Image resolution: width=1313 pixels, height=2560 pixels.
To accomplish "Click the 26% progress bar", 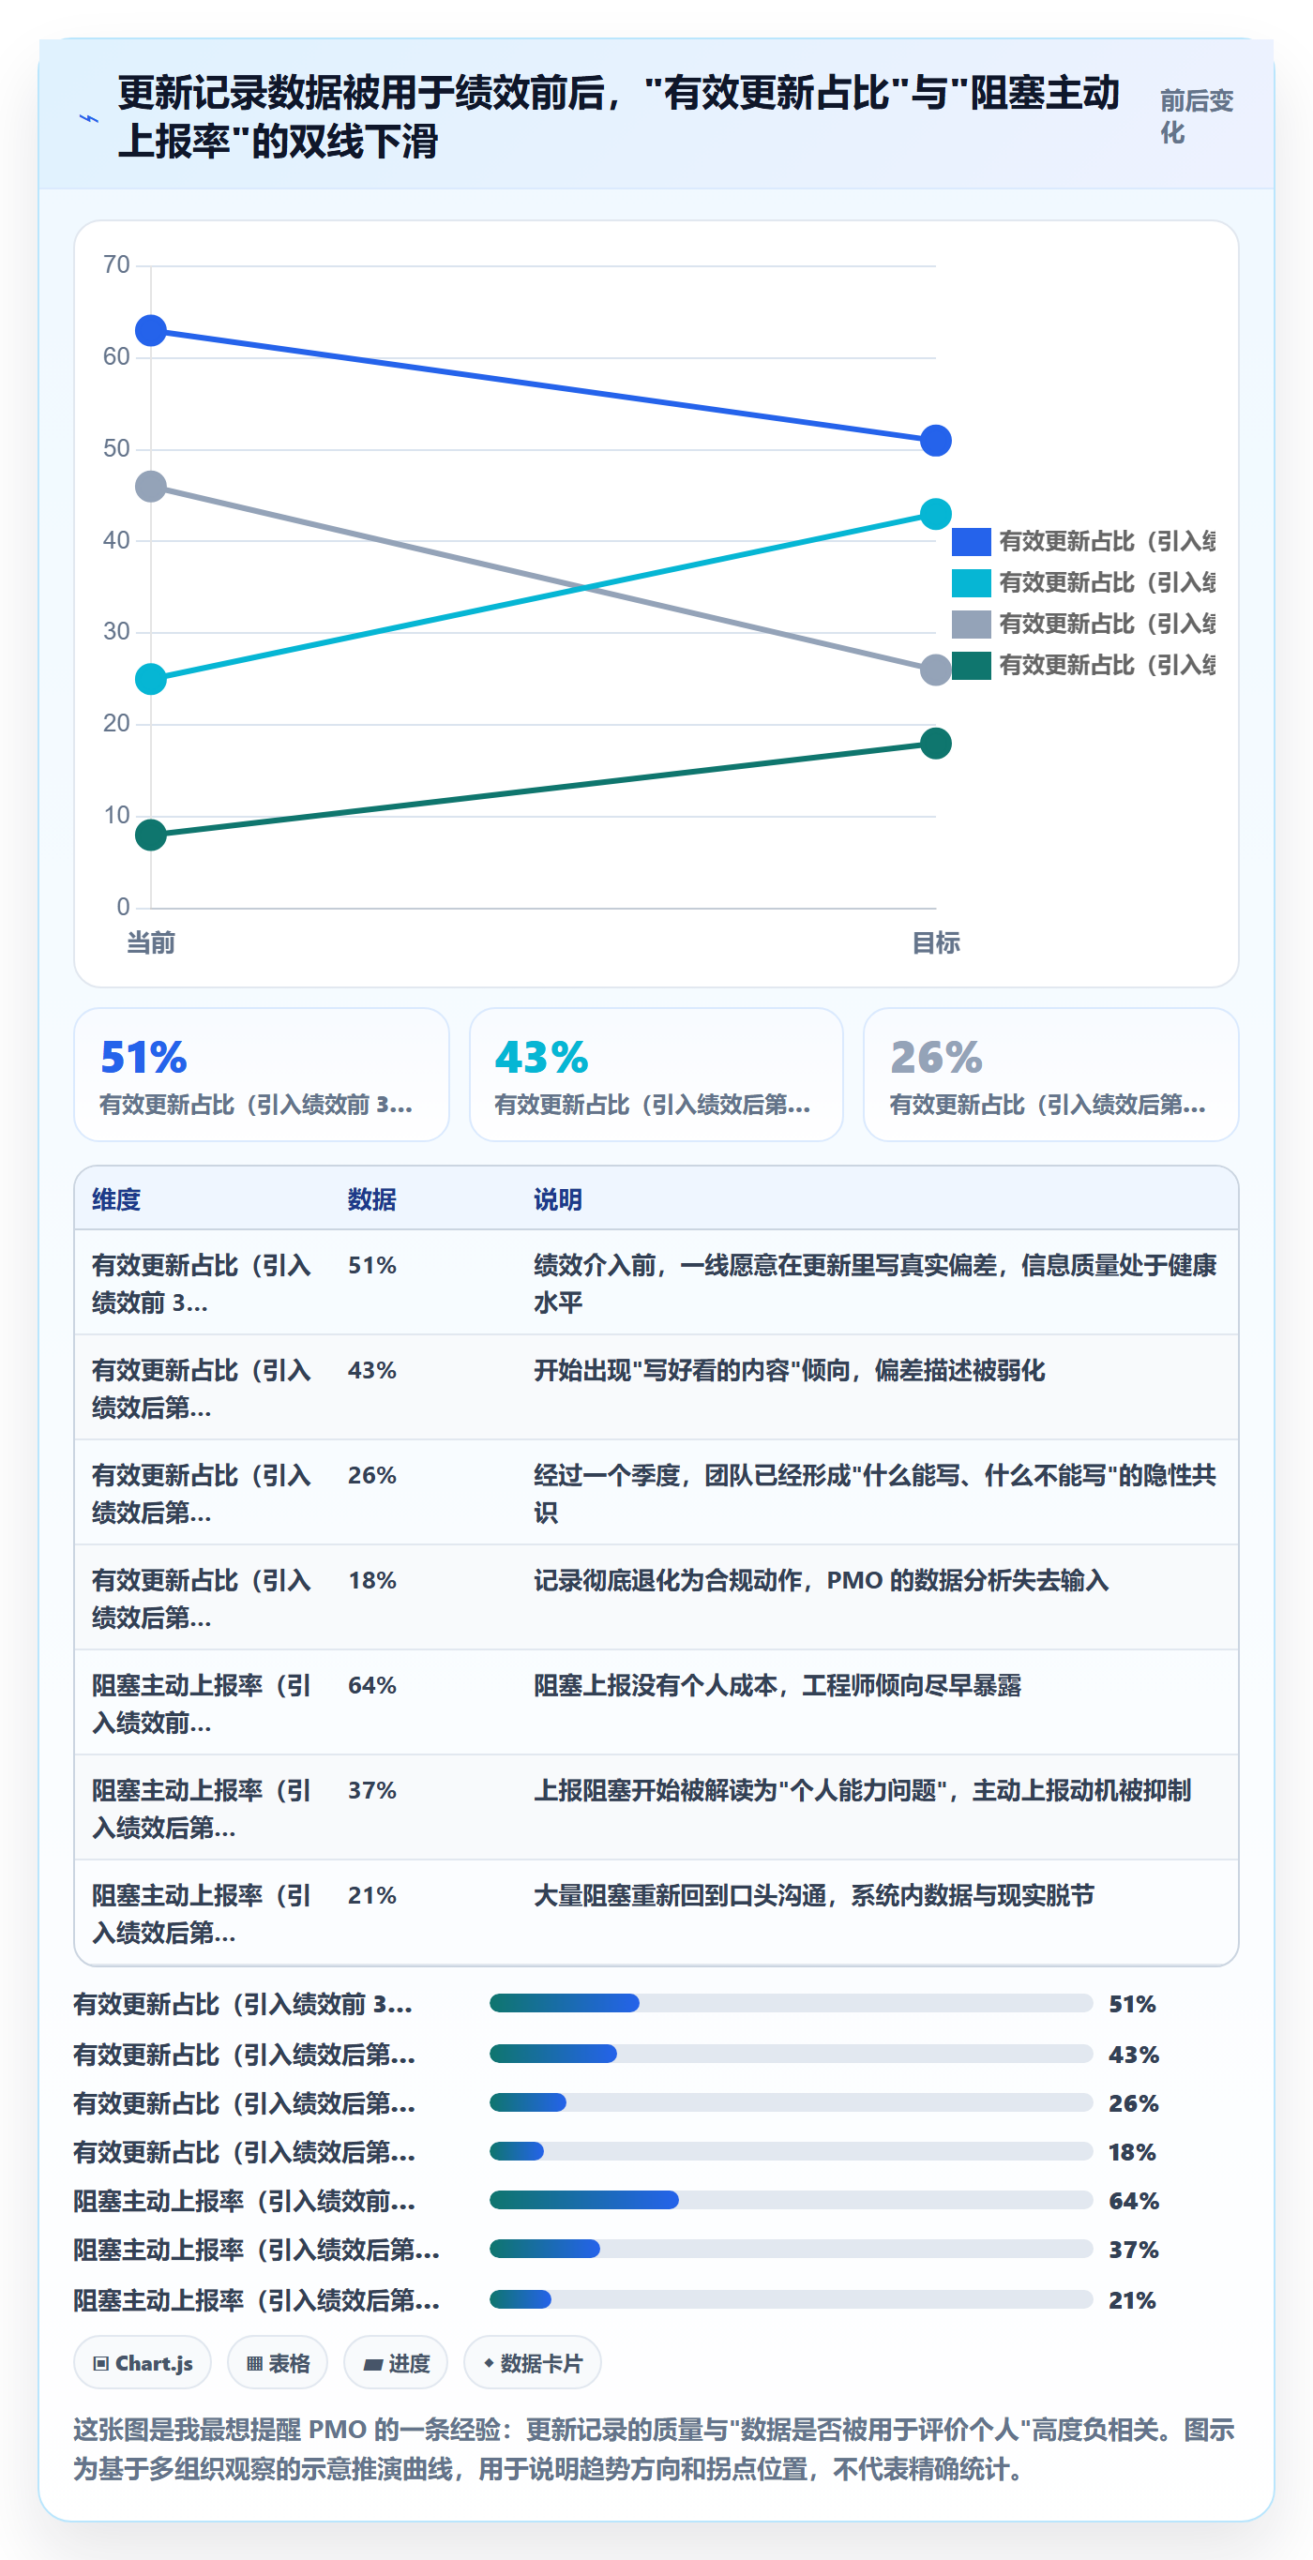I will 790,2102.
